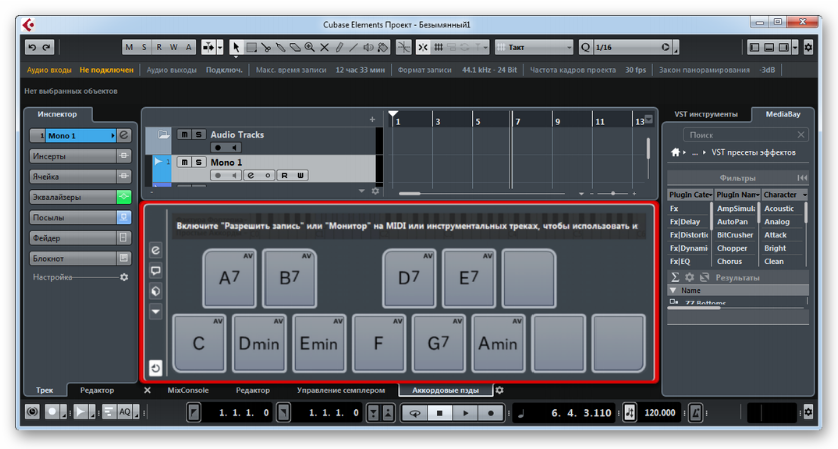Expand the Инсерты inspector section
The width and height of the screenshot is (838, 449).
pyautogui.click(x=73, y=156)
